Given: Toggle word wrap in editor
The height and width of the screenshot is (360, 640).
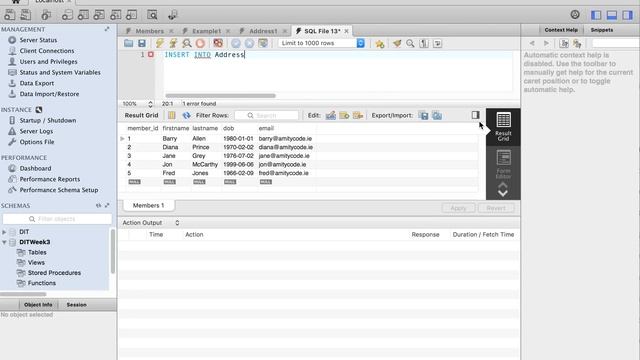Looking at the screenshot, I should [438, 43].
